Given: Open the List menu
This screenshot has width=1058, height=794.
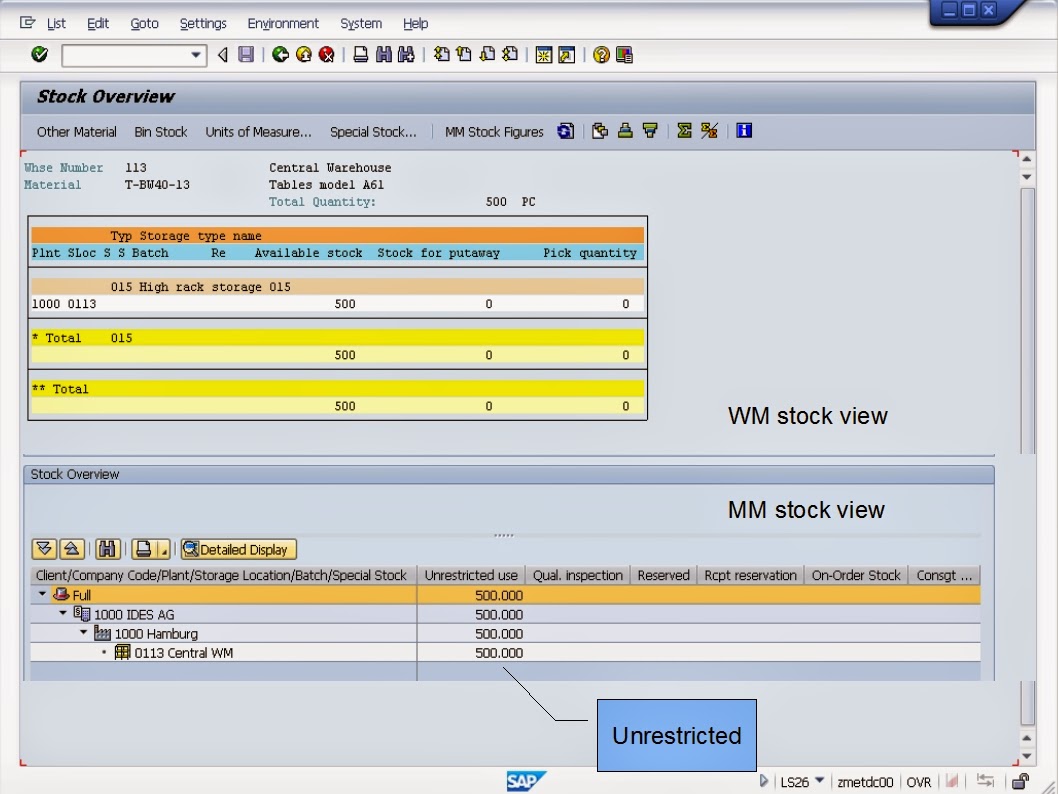Looking at the screenshot, I should [x=55, y=23].
